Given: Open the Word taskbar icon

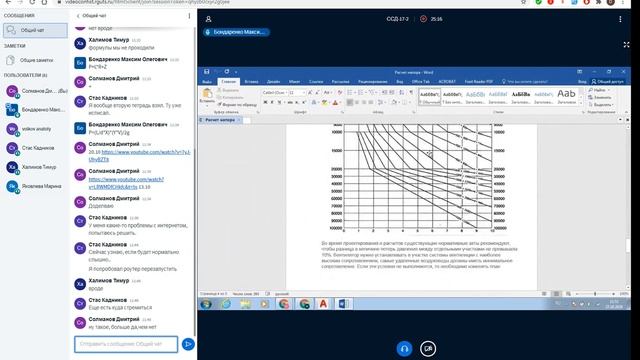Looking at the screenshot, I should click(x=343, y=304).
